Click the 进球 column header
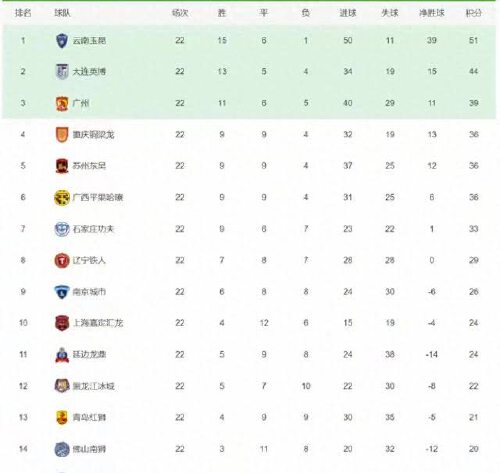Viewport: 500px width, 473px height. pyautogui.click(x=348, y=13)
